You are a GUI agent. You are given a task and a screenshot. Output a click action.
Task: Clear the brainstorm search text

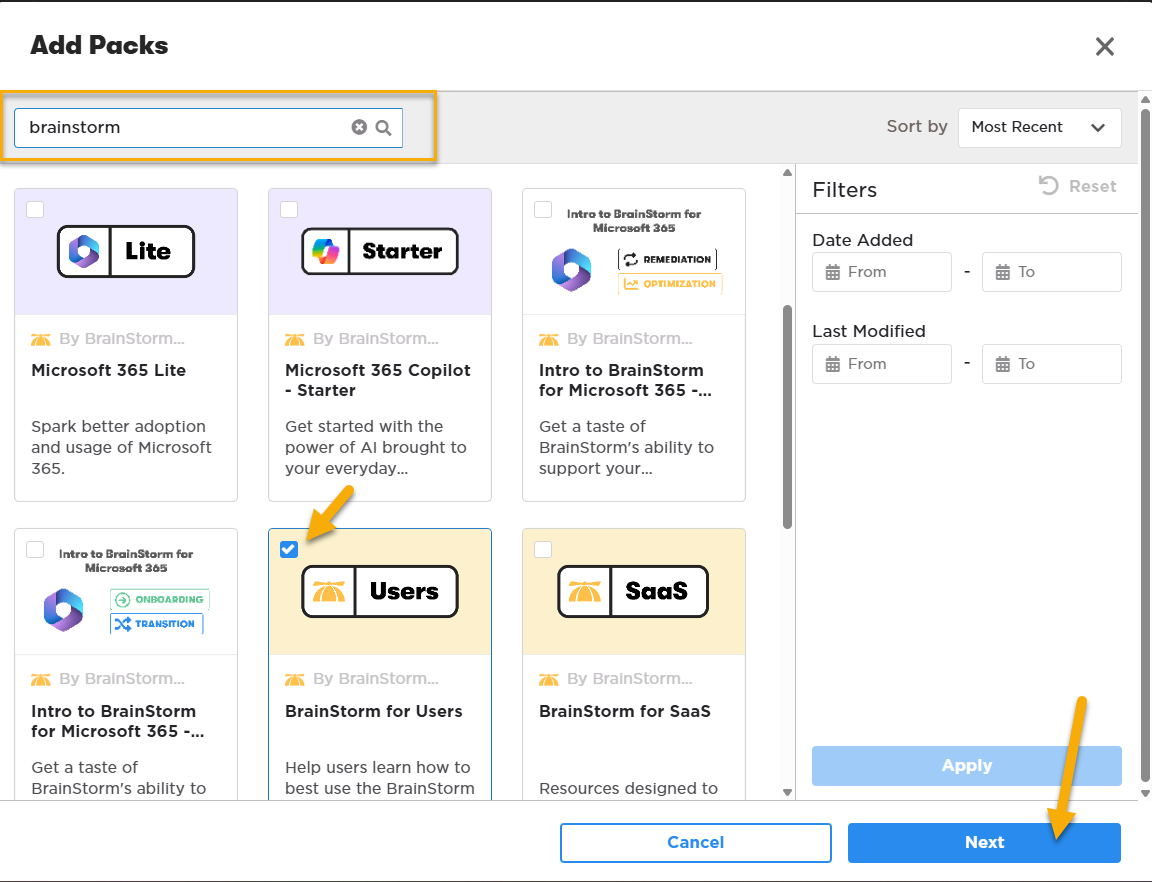(x=359, y=127)
